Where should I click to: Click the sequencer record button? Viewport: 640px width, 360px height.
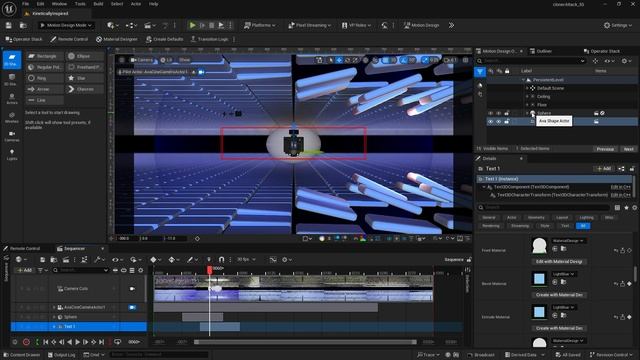pos(26,342)
